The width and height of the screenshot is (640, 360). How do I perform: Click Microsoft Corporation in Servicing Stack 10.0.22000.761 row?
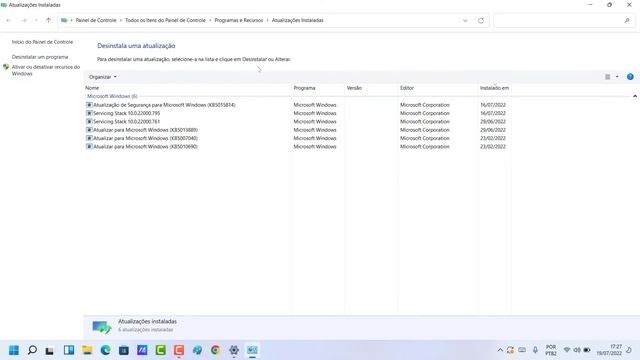(x=424, y=122)
